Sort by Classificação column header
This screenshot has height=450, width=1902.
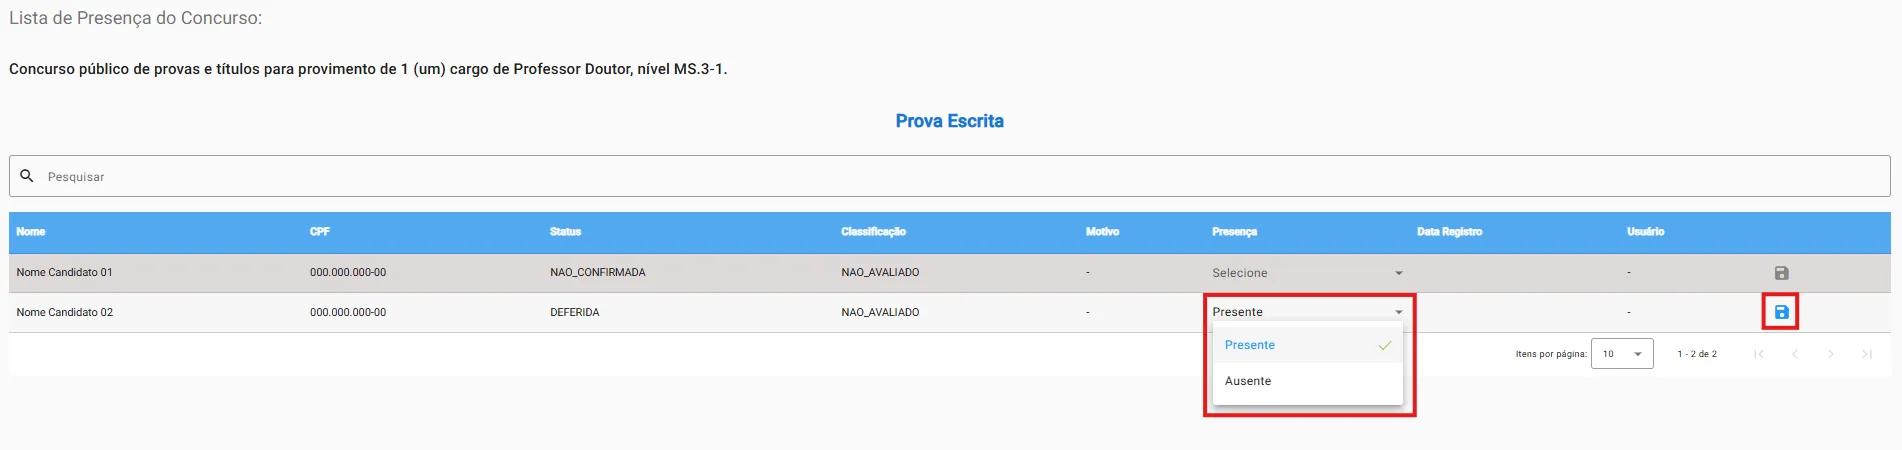pyautogui.click(x=873, y=232)
